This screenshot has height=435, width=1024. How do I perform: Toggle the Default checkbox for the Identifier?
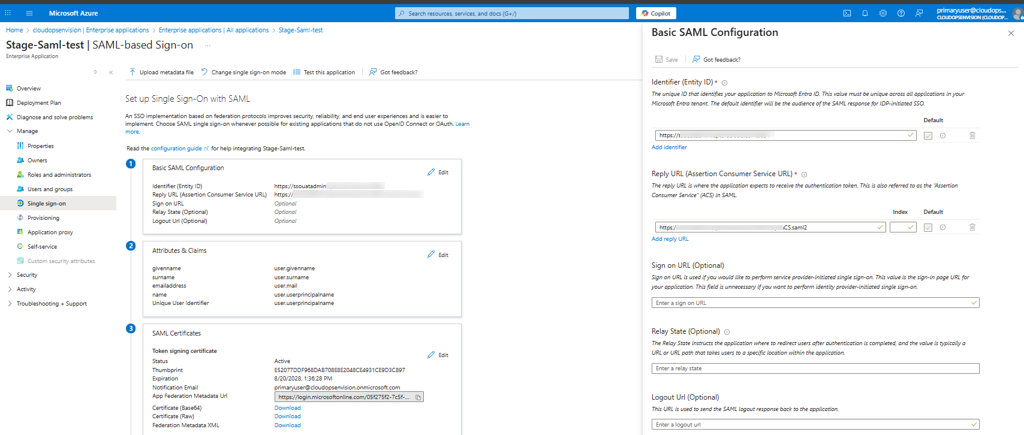(x=928, y=135)
